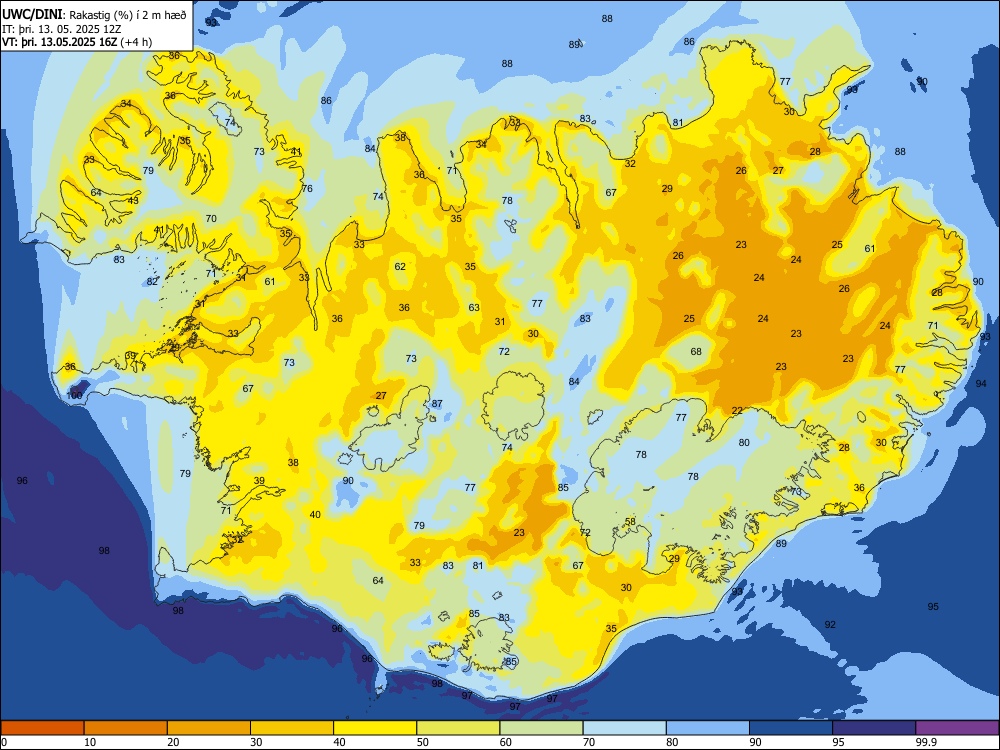The width and height of the screenshot is (1000, 750).
Task: Click the 70–80 light blue legend swatch
Action: click(624, 728)
